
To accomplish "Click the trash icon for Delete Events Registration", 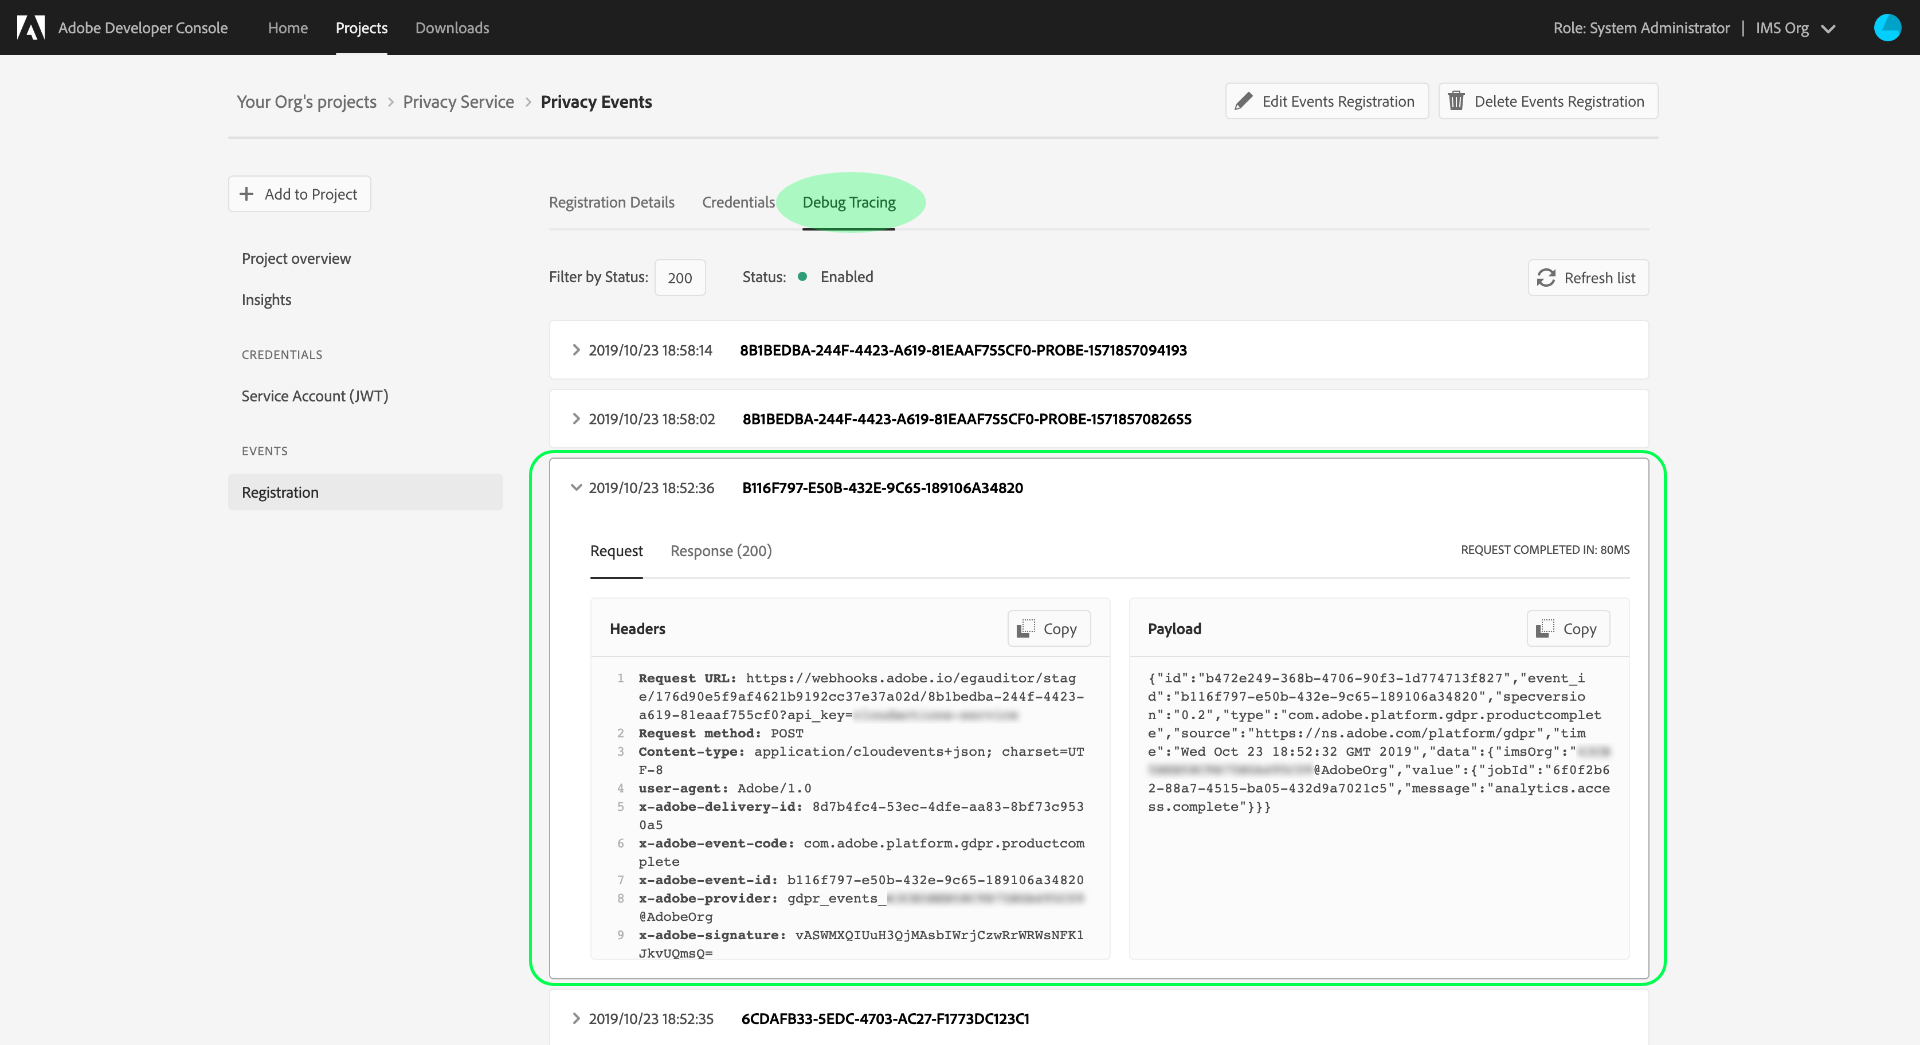I will 1456,101.
